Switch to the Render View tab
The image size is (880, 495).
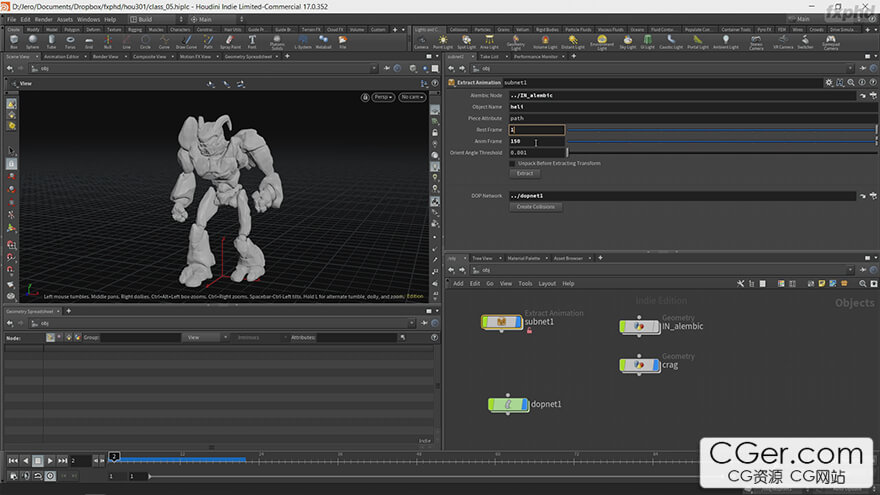(106, 57)
